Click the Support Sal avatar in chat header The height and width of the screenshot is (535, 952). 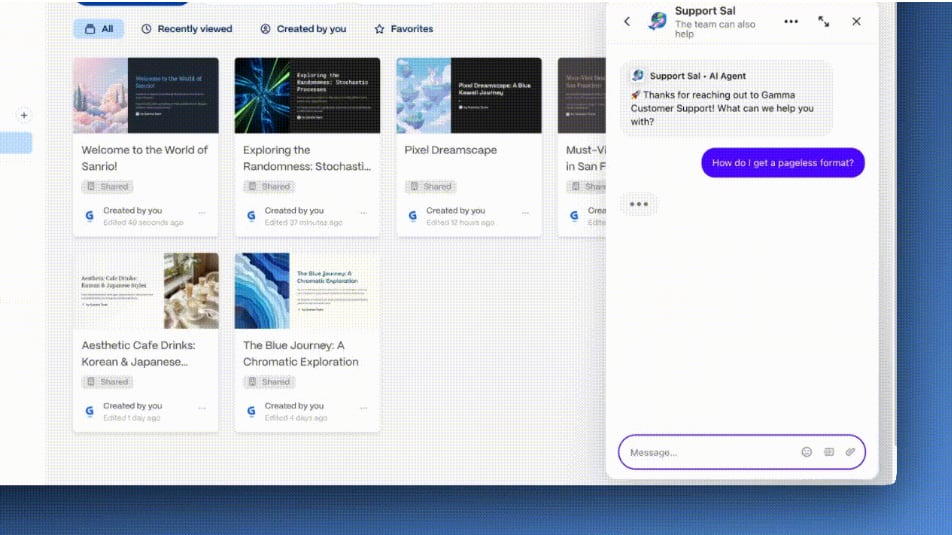pyautogui.click(x=658, y=21)
